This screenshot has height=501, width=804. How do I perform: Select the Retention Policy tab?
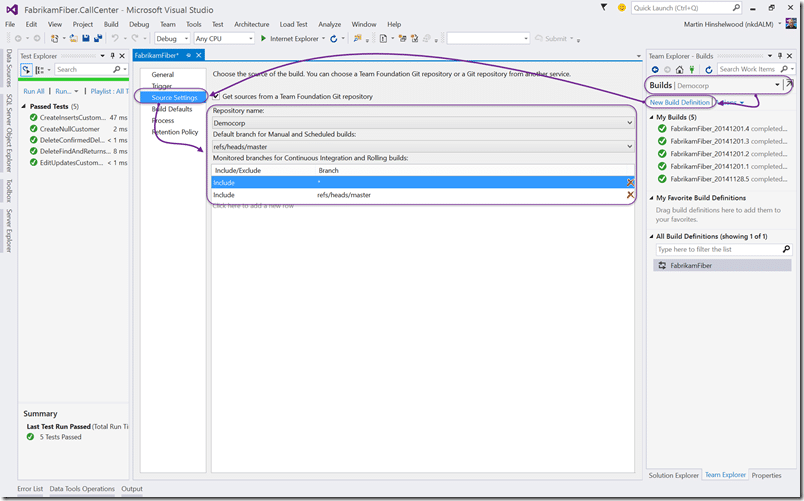[x=175, y=132]
